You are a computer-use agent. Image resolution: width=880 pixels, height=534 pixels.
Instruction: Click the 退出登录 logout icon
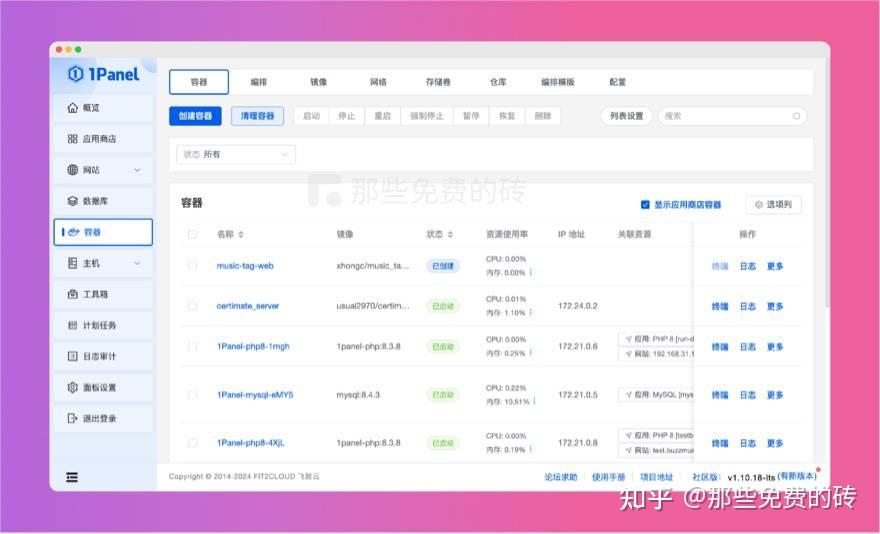[72, 418]
